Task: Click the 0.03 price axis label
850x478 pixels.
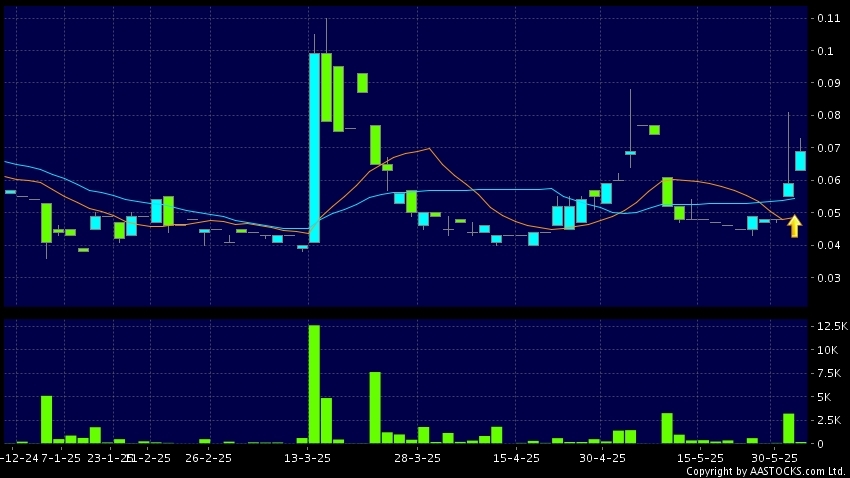Action: [x=828, y=278]
